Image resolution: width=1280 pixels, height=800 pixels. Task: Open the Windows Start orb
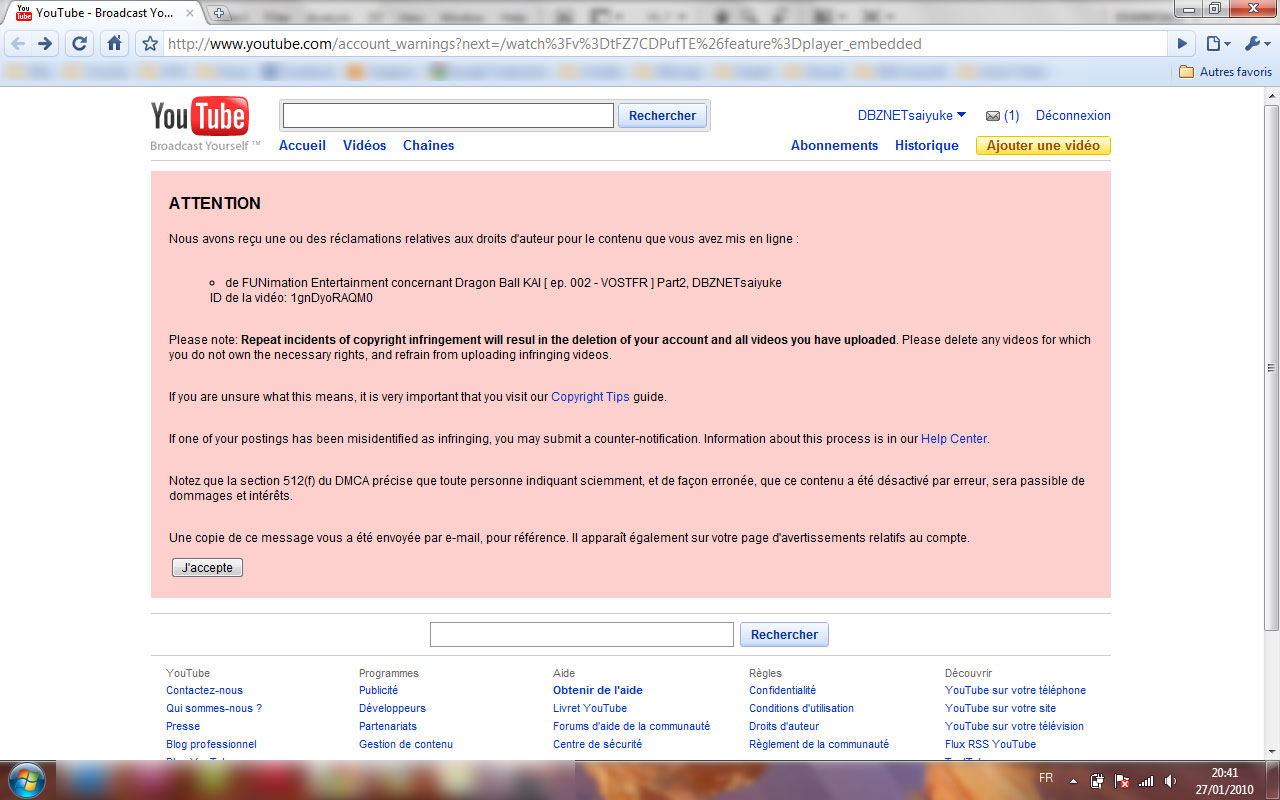[x=27, y=779]
